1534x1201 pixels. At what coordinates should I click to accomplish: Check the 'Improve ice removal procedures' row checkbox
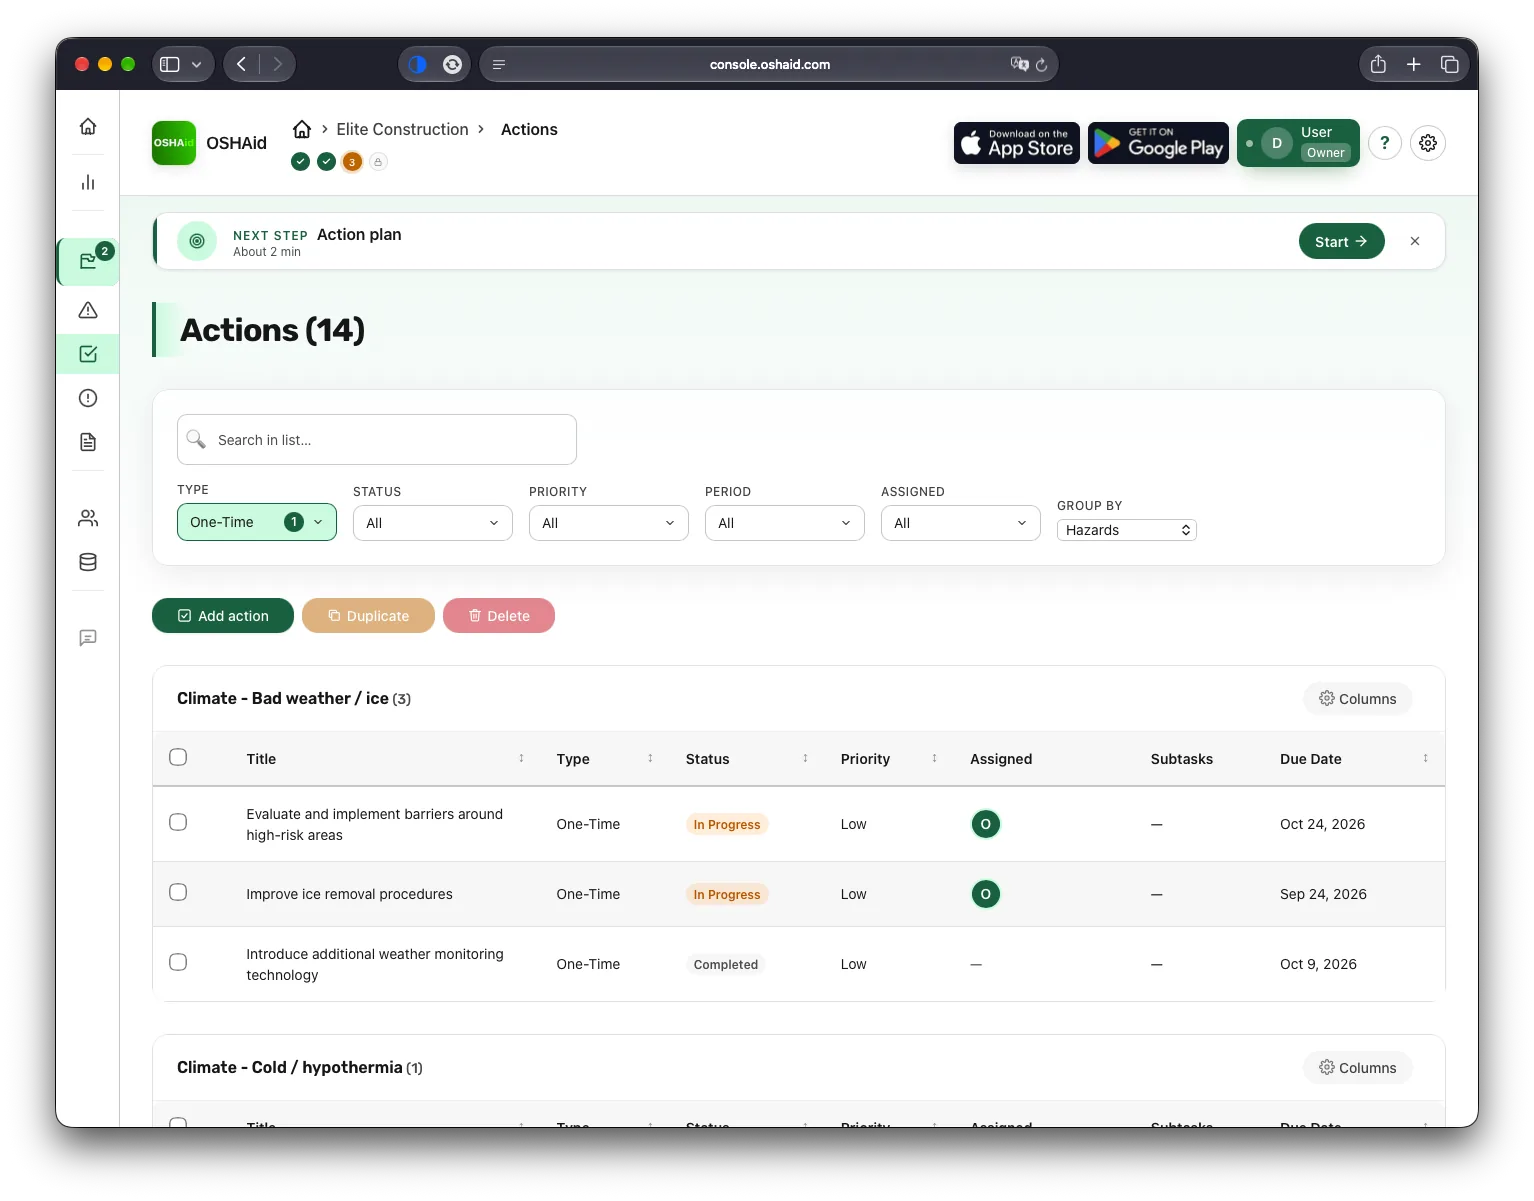(178, 892)
